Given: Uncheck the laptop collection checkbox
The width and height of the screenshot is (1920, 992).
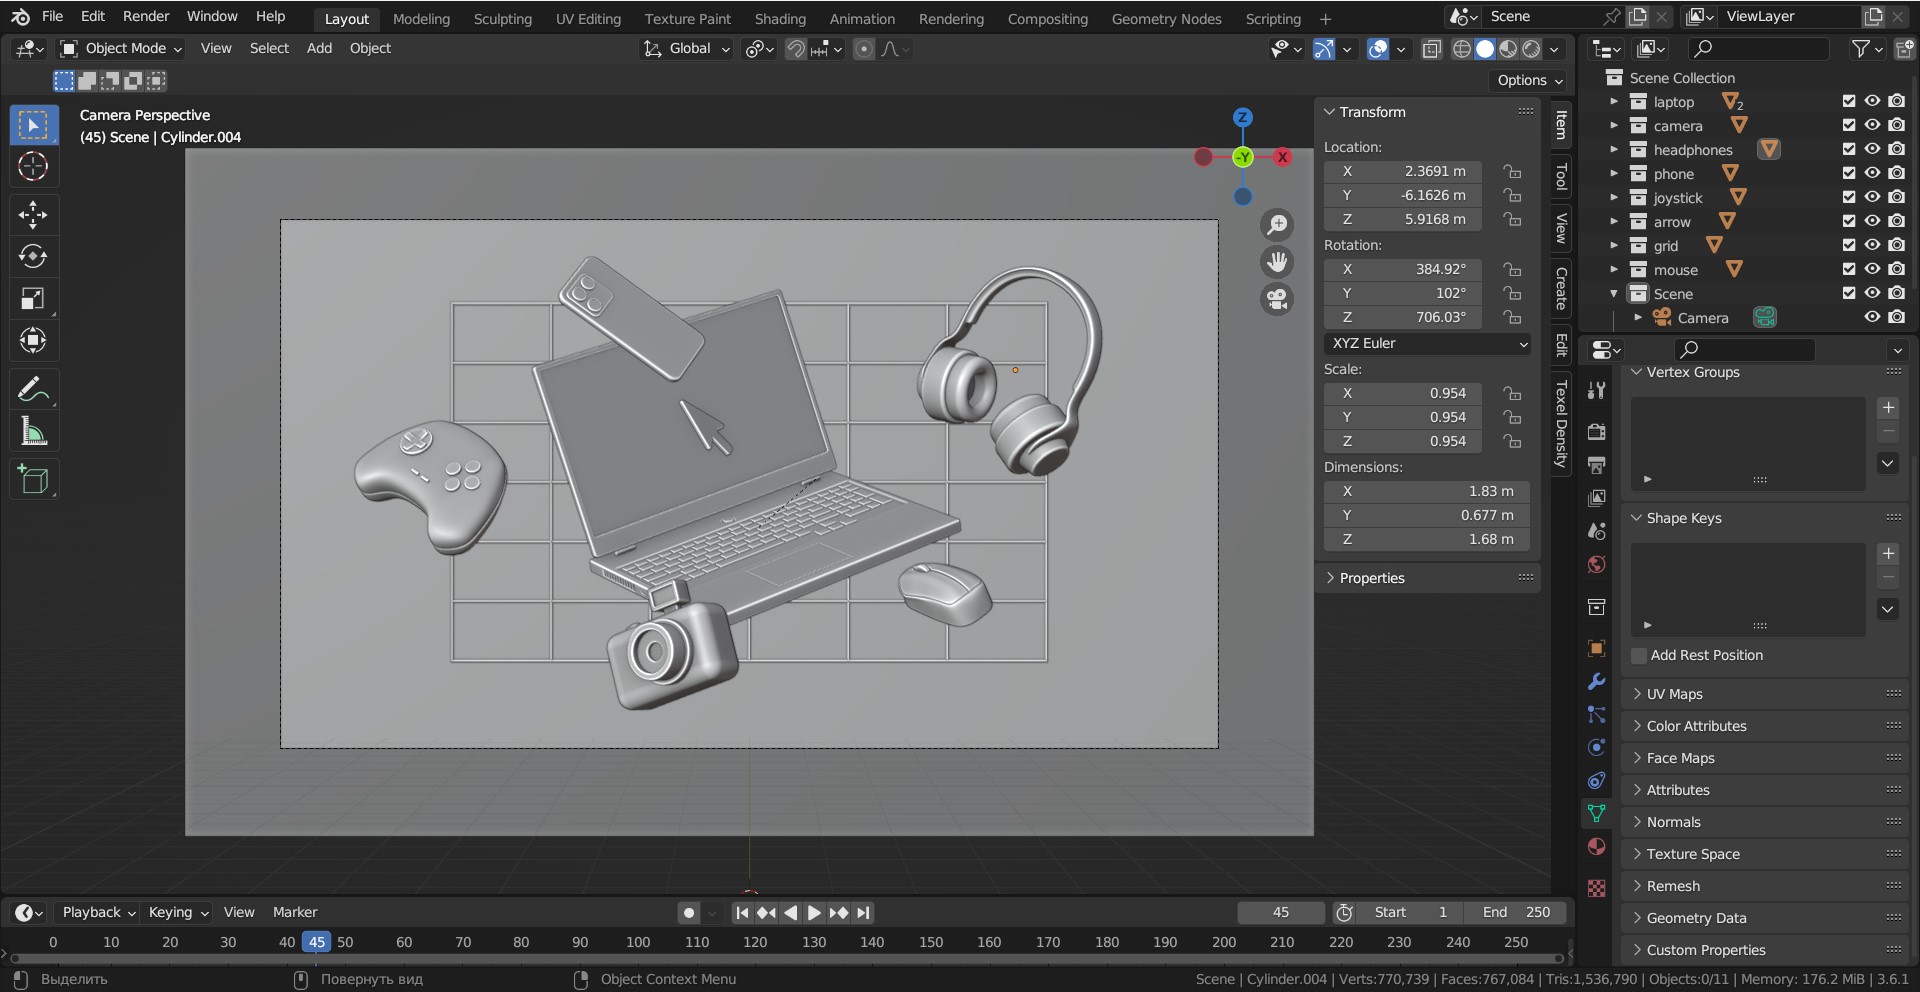Looking at the screenshot, I should (1848, 101).
